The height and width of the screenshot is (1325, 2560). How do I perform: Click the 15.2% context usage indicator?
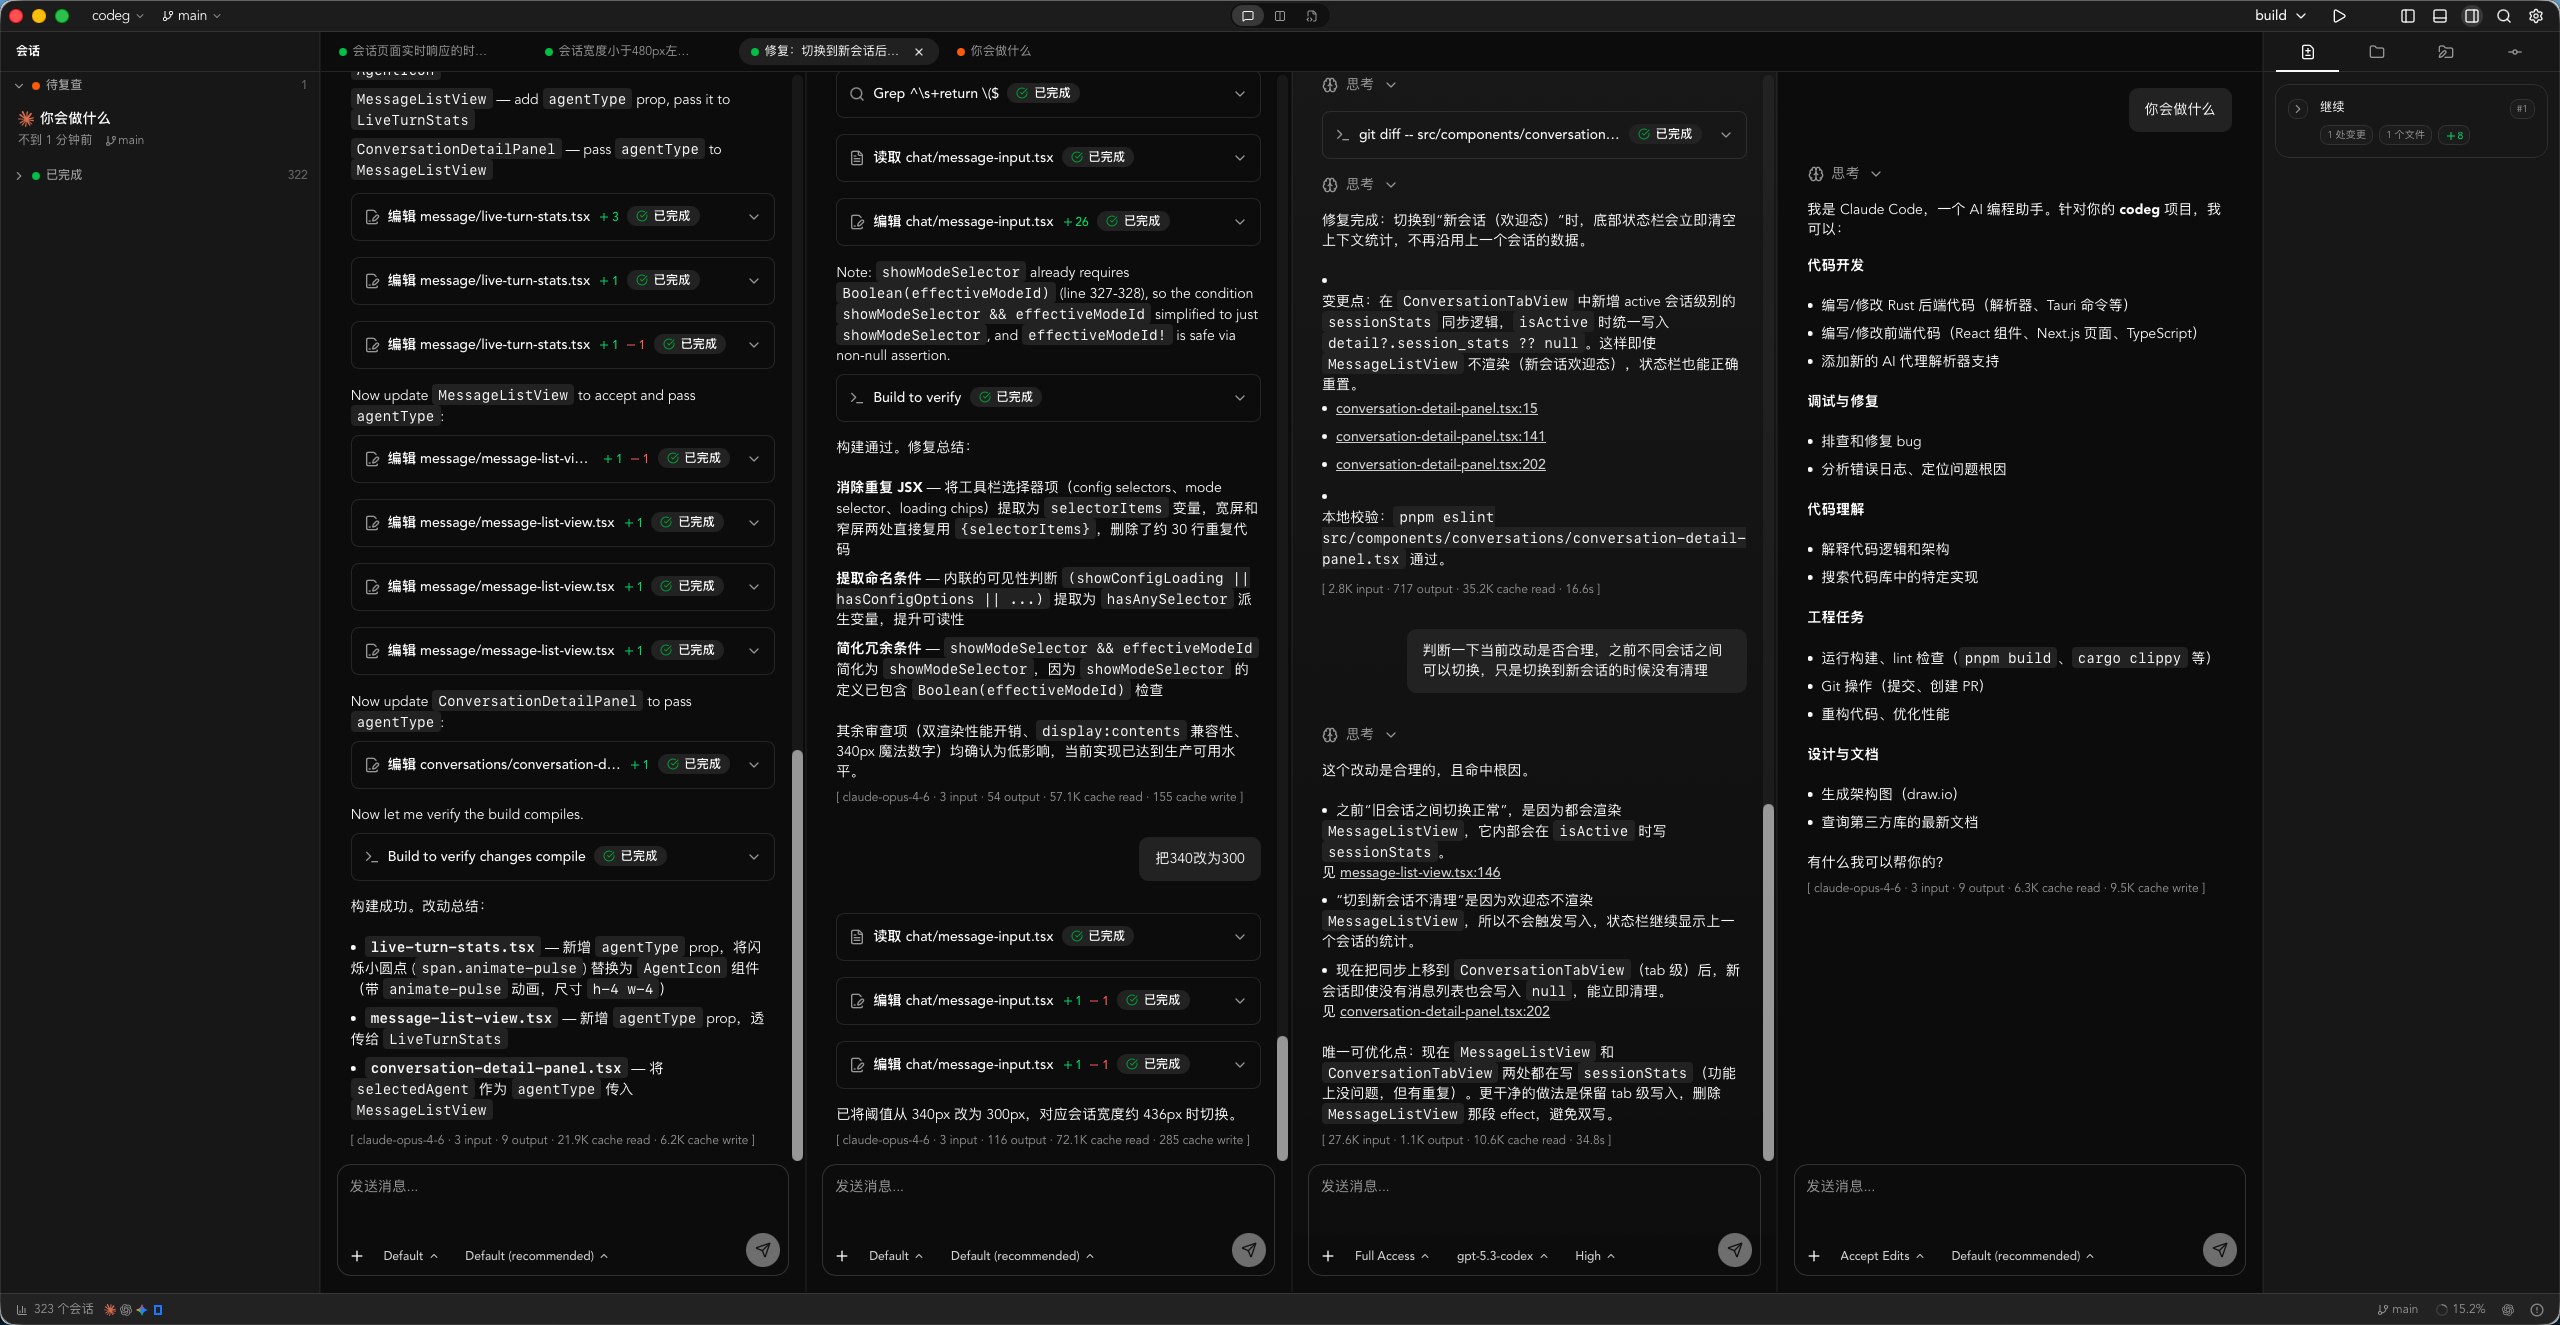2461,1309
